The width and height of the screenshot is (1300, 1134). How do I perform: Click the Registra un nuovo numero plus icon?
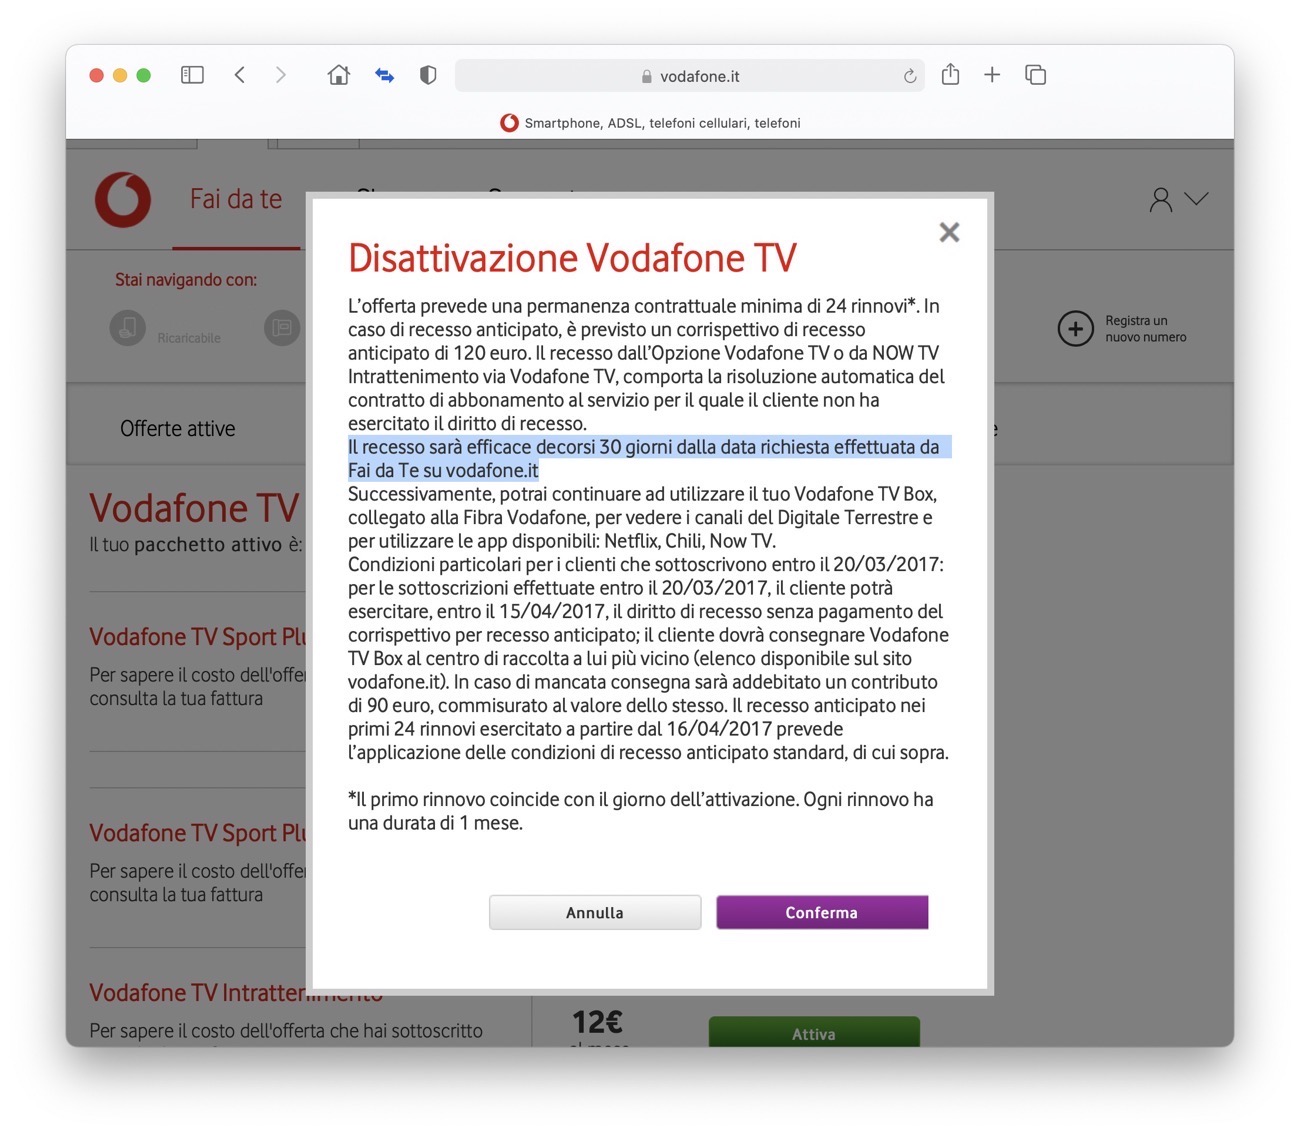pyautogui.click(x=1076, y=328)
